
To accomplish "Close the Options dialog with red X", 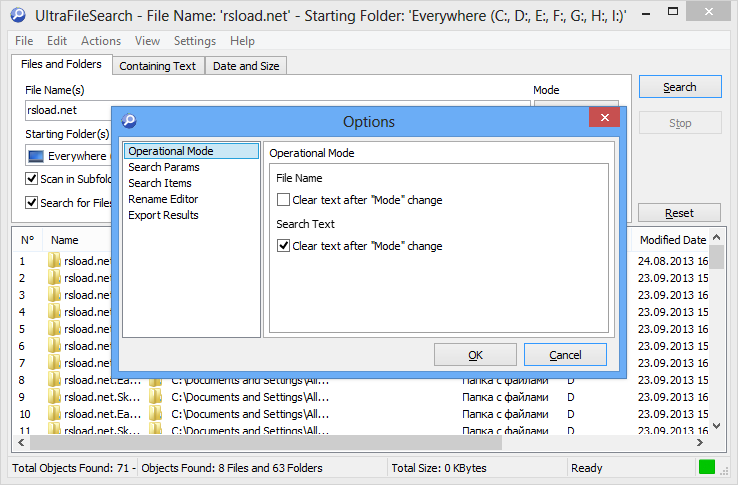I will coord(604,117).
